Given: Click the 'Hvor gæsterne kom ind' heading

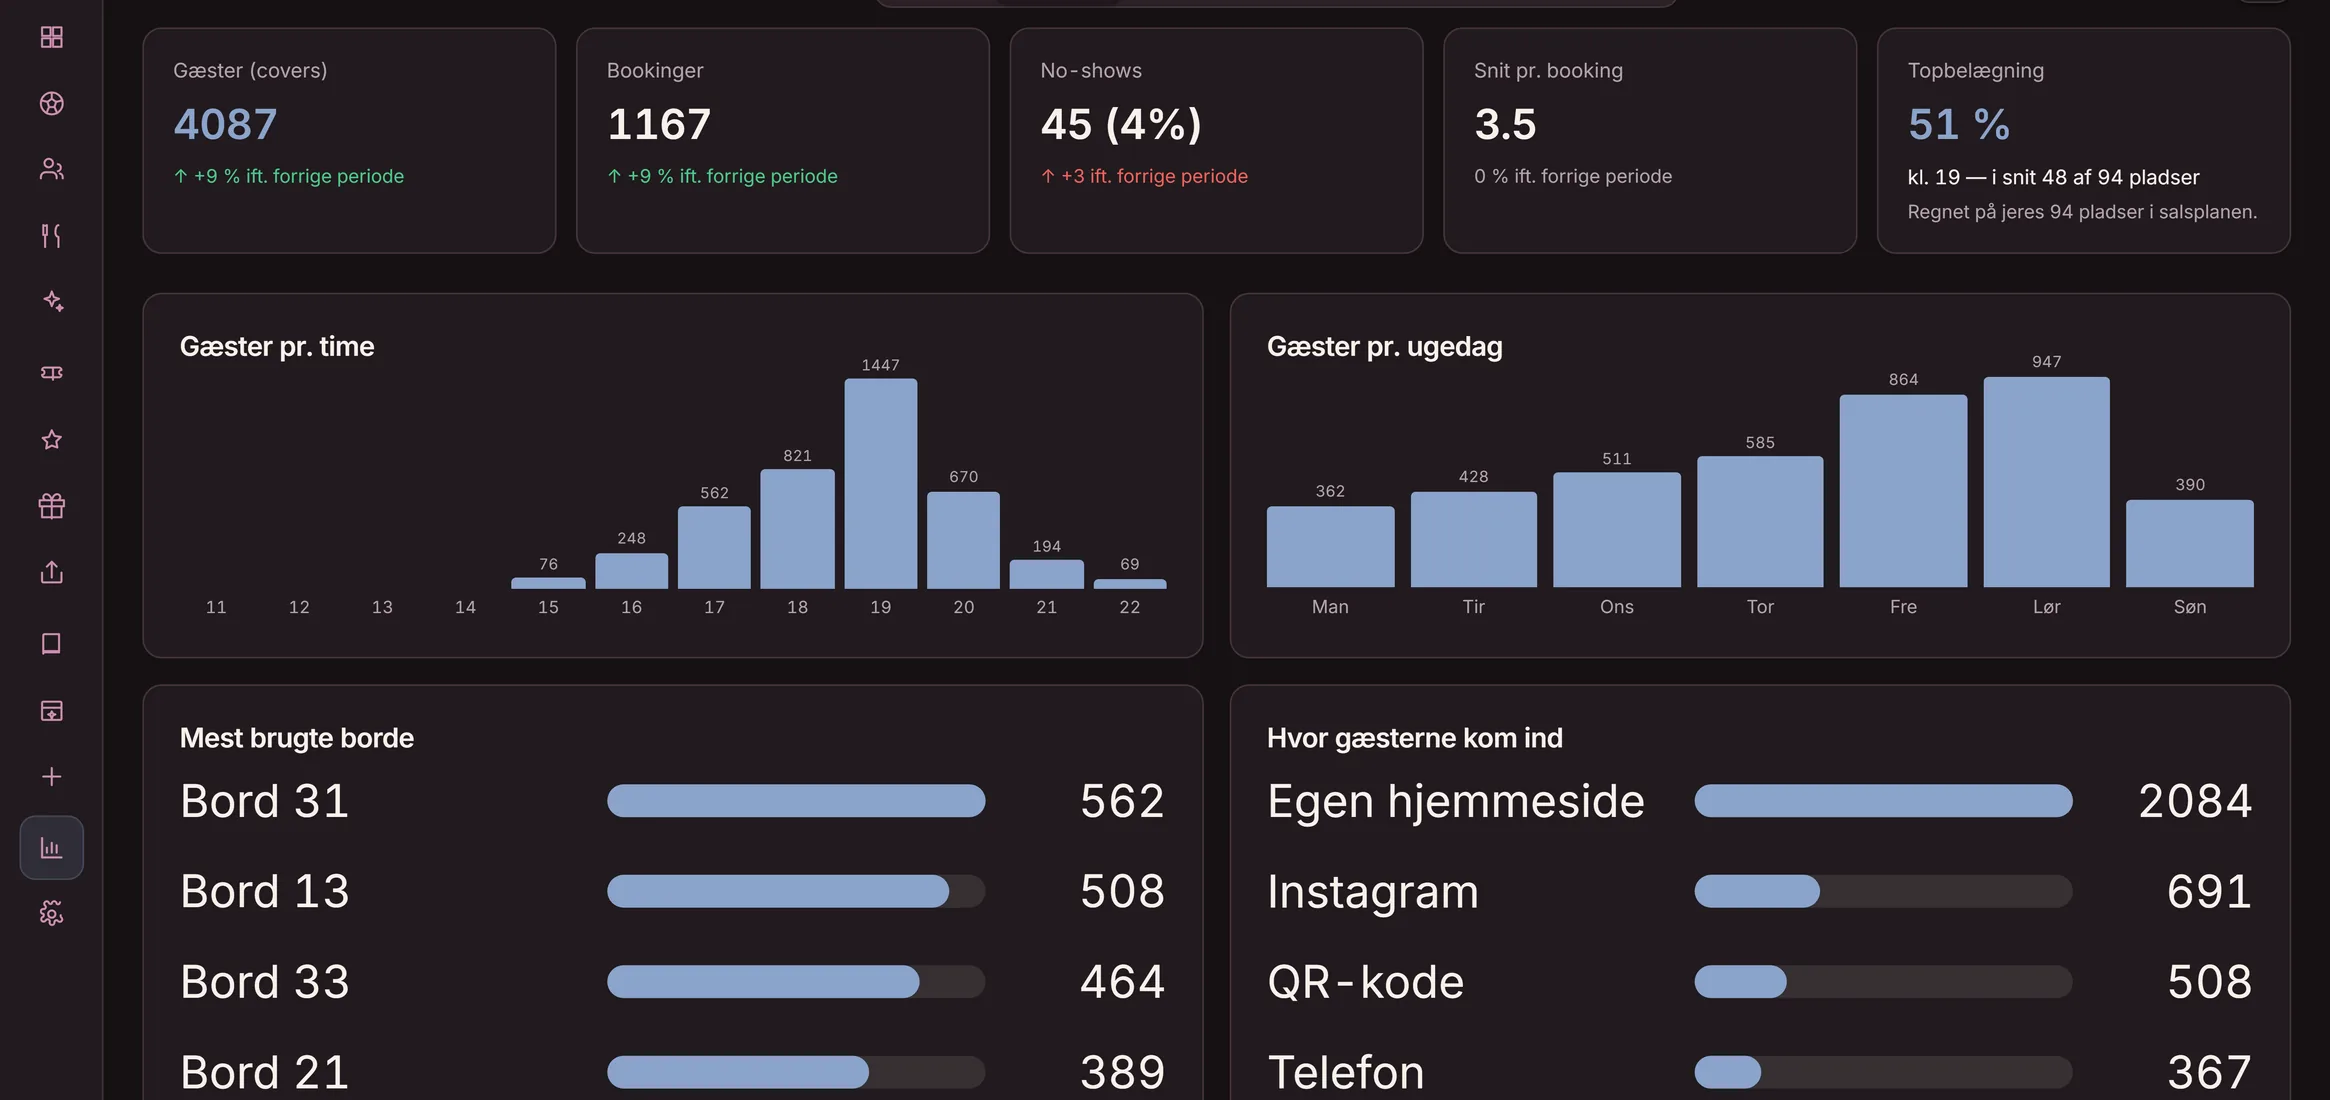Looking at the screenshot, I should 1414,738.
